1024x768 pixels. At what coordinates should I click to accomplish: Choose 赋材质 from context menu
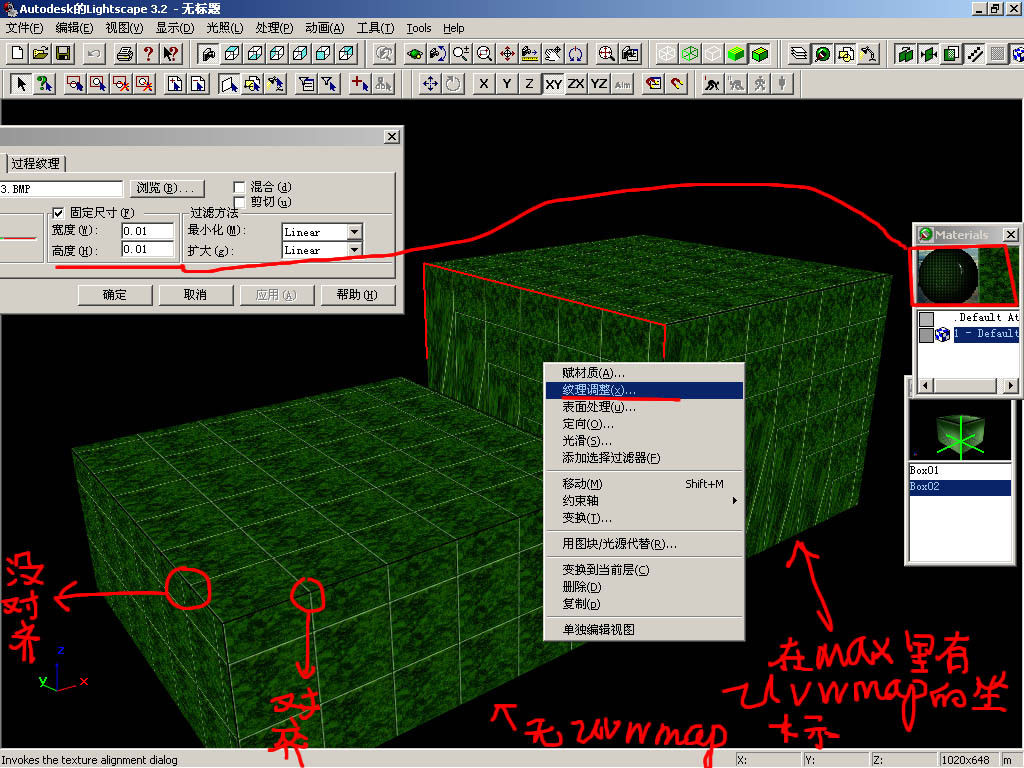click(645, 373)
